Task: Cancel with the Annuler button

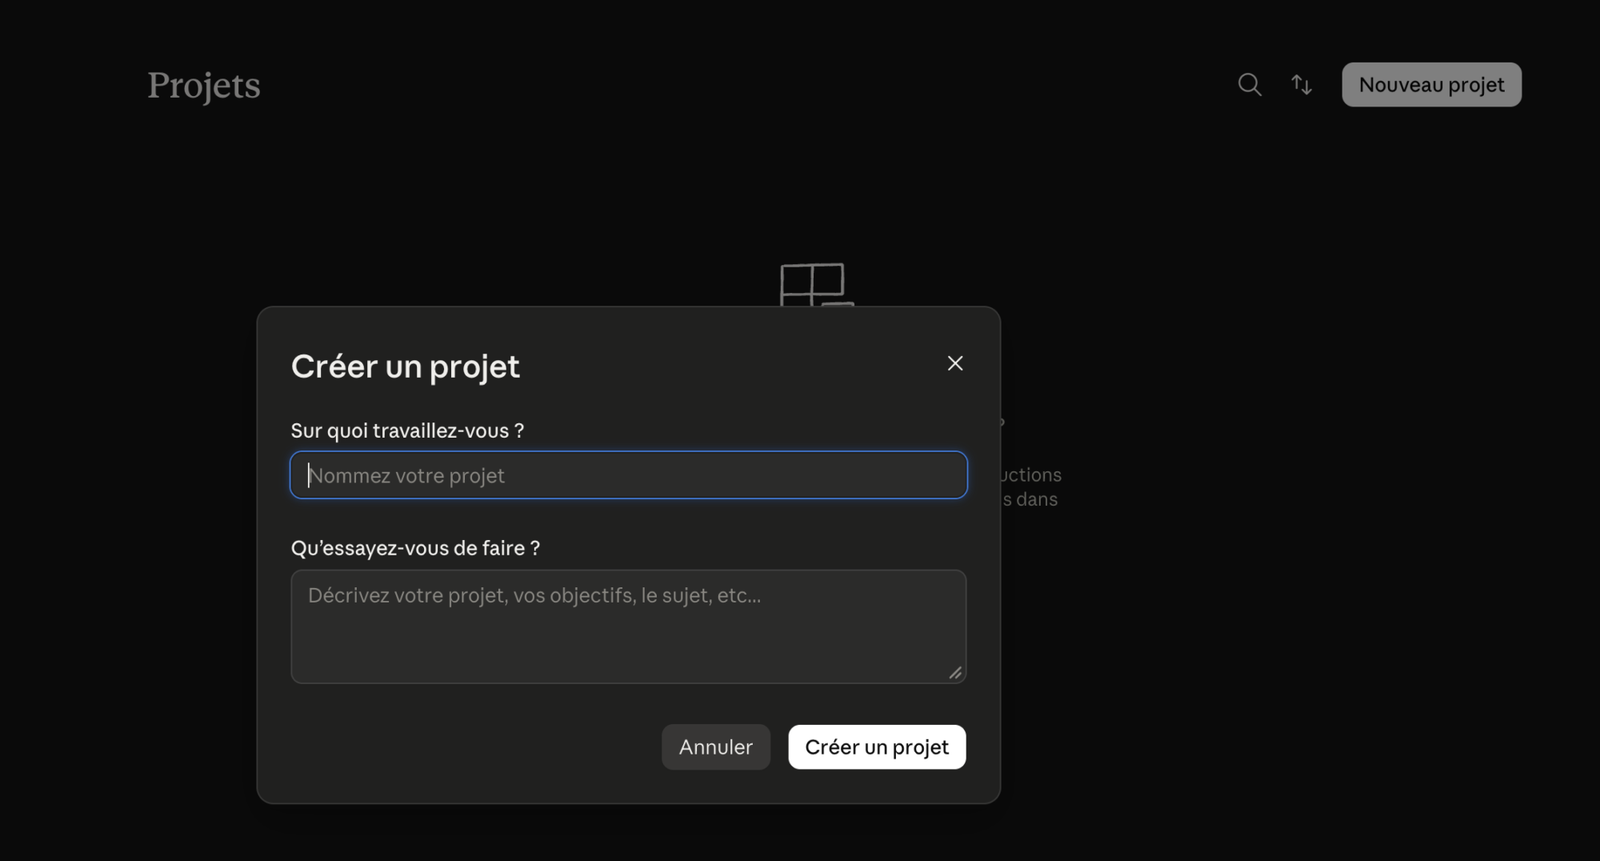Action: pyautogui.click(x=716, y=747)
